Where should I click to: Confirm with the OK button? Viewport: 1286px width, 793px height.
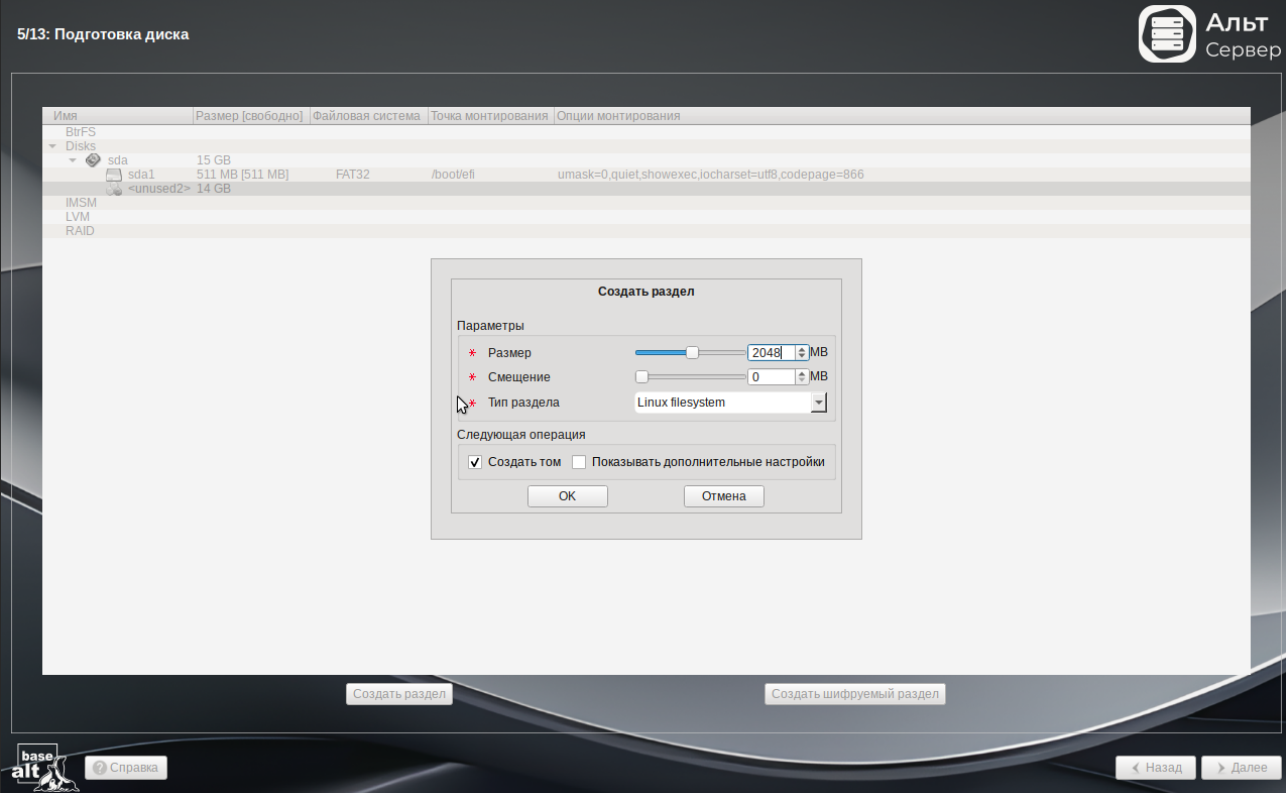pos(567,496)
